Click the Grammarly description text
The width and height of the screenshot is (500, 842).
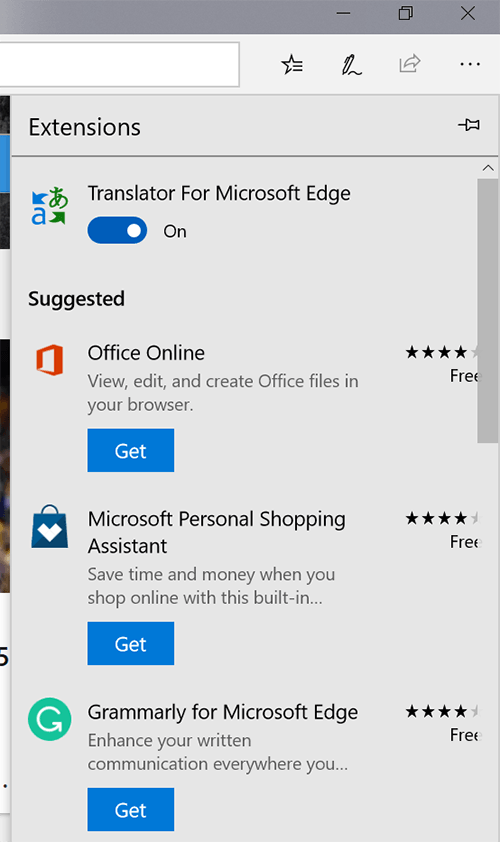pos(218,752)
